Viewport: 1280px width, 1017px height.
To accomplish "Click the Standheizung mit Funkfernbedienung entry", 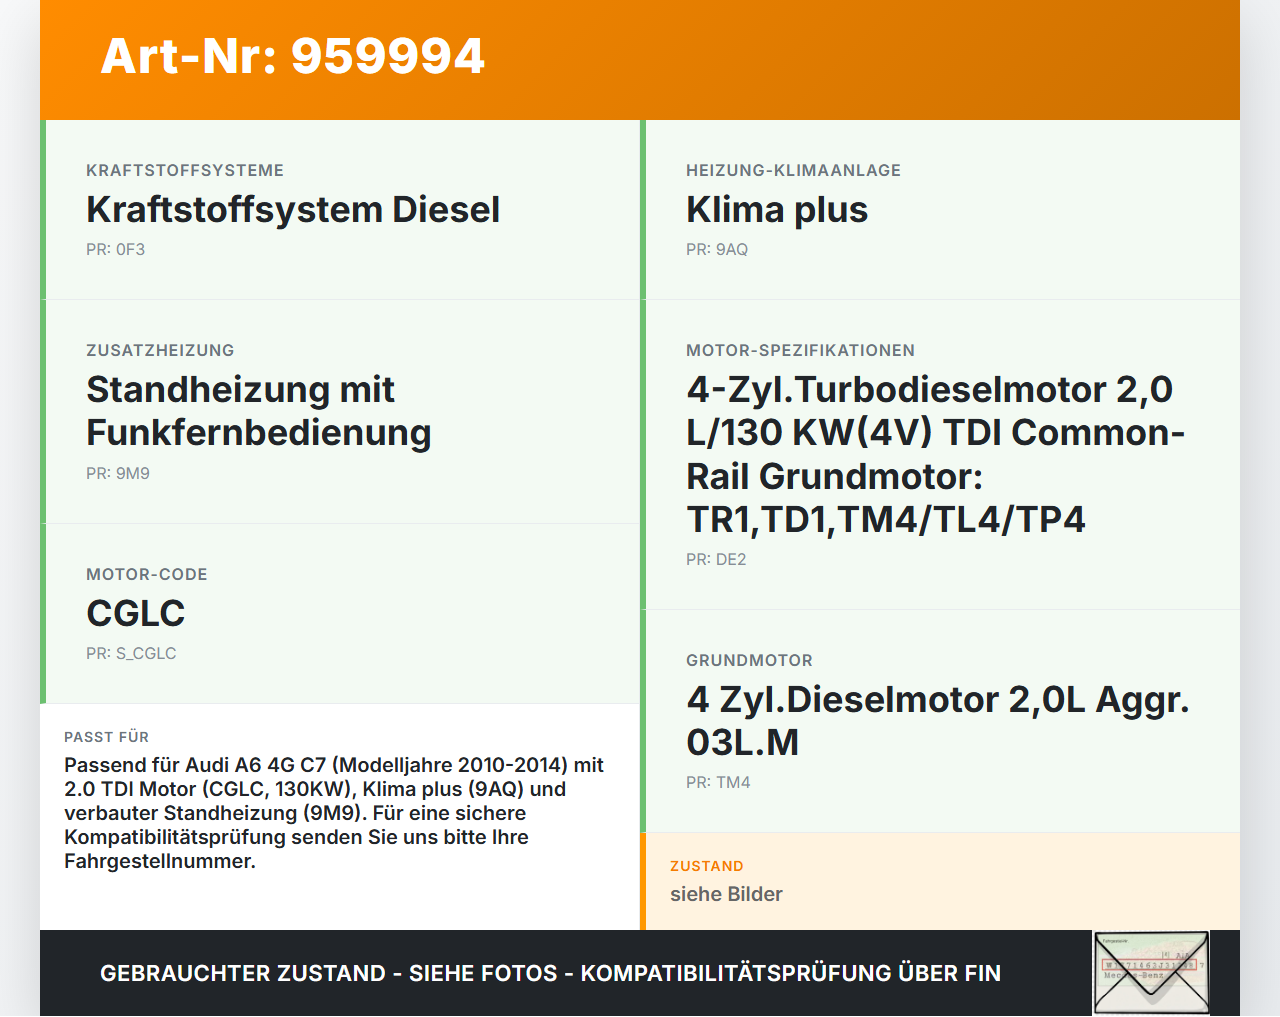I will (259, 411).
